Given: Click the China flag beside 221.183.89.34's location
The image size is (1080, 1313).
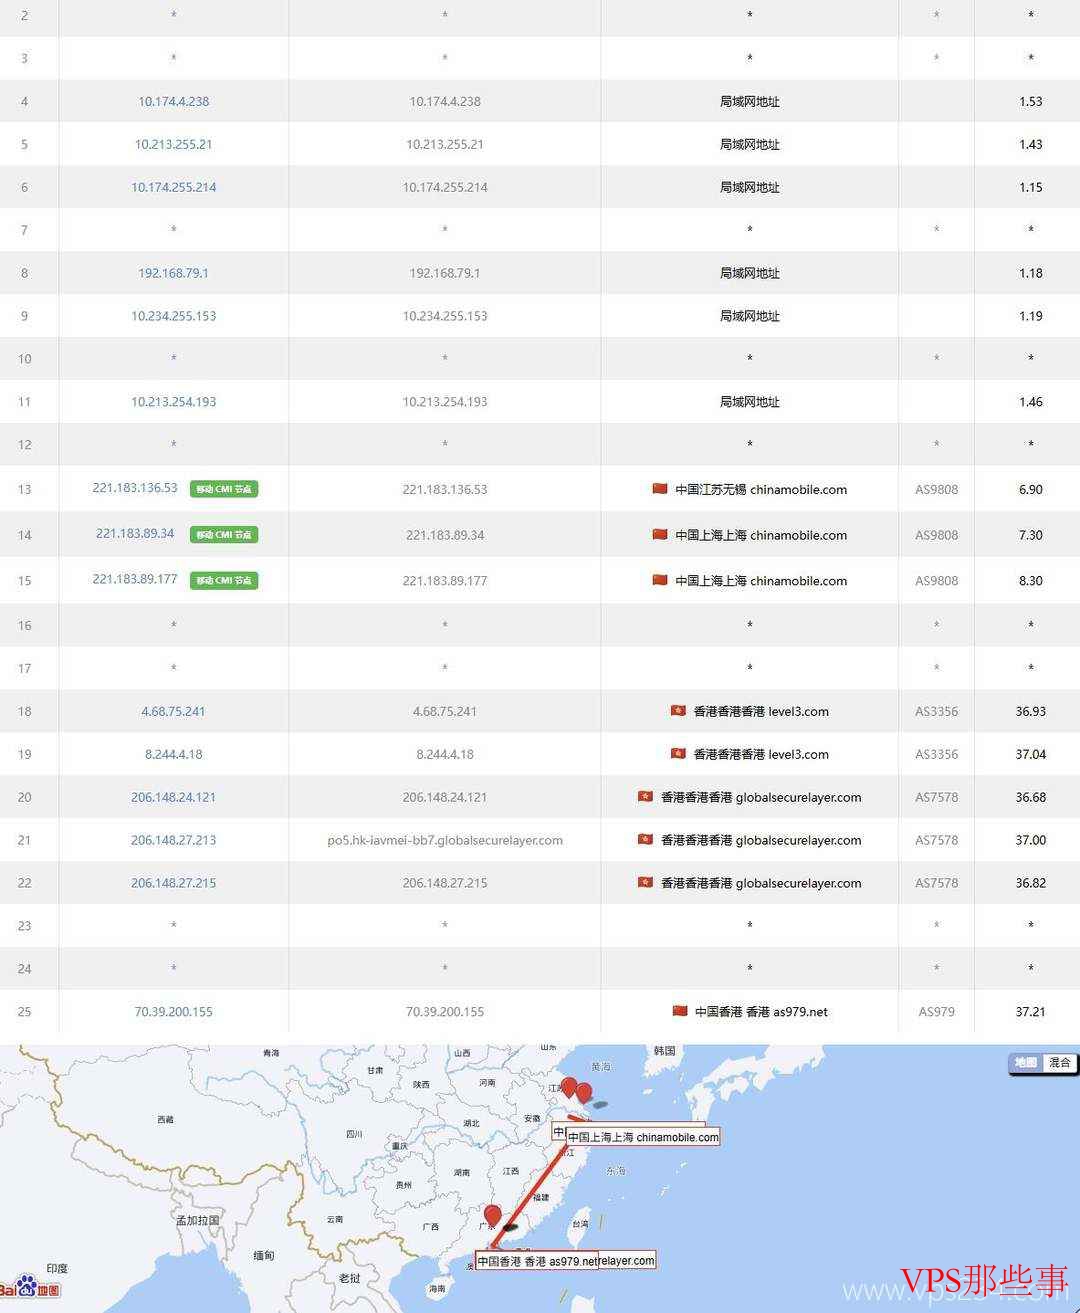Looking at the screenshot, I should [660, 534].
